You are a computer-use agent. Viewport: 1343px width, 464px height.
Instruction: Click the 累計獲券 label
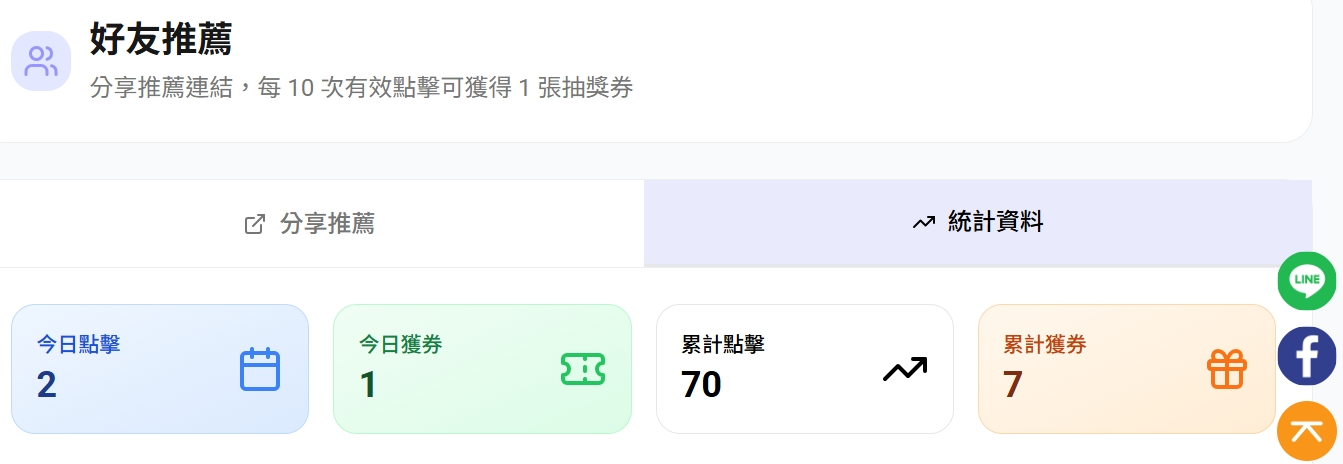(1045, 345)
